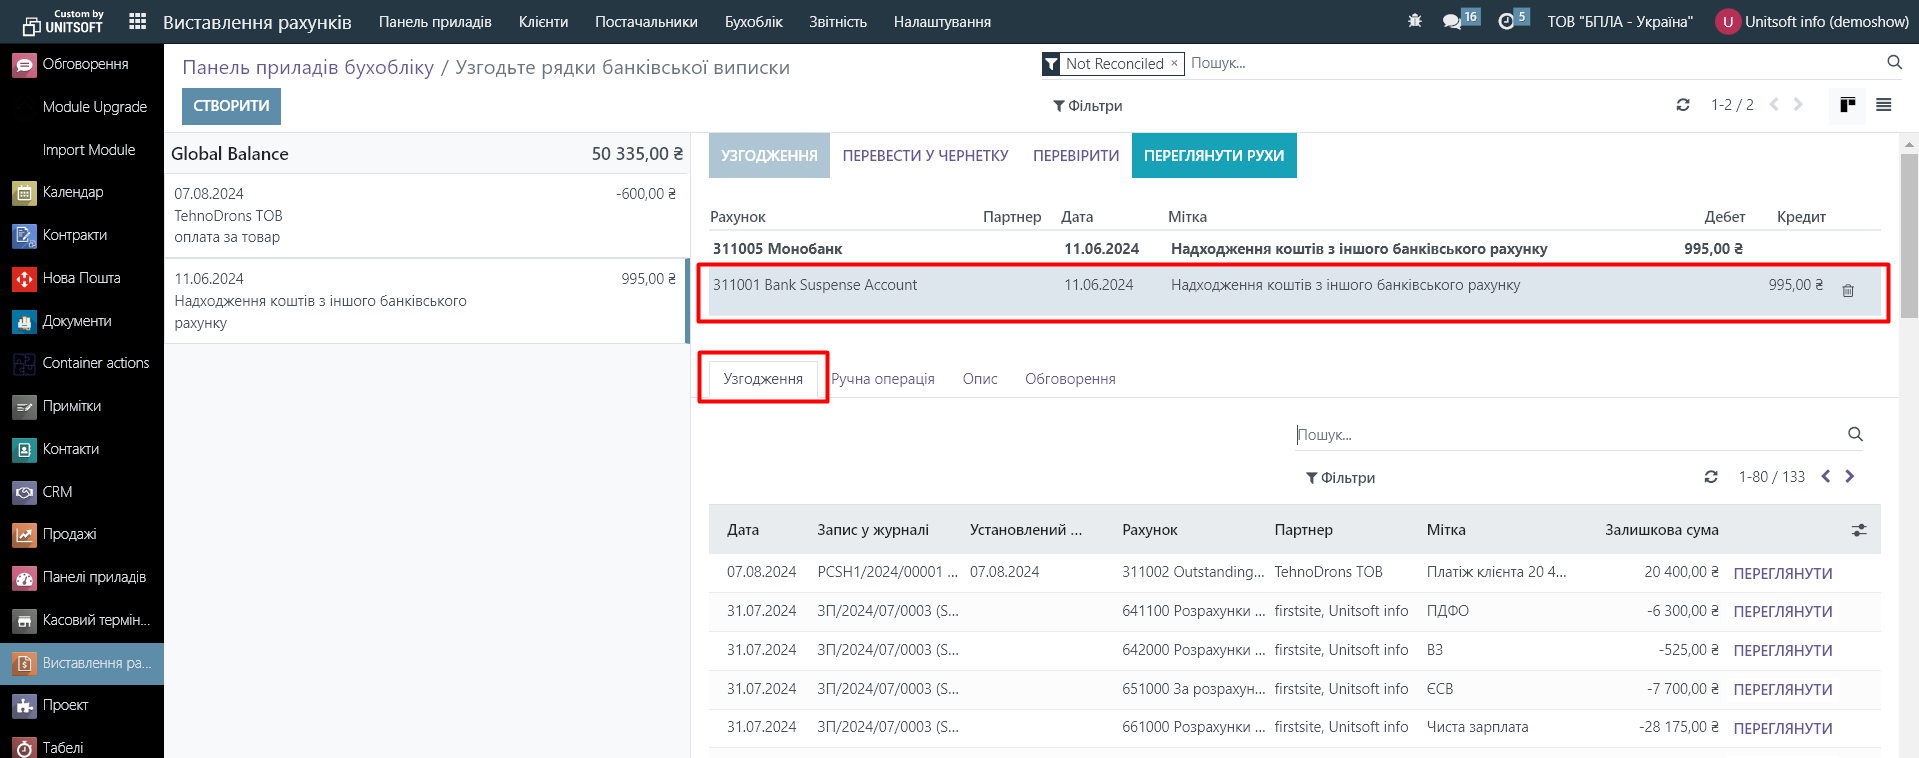
Task: Expand the Фільтри dropdown in reconciliation tab
Action: (x=1340, y=478)
